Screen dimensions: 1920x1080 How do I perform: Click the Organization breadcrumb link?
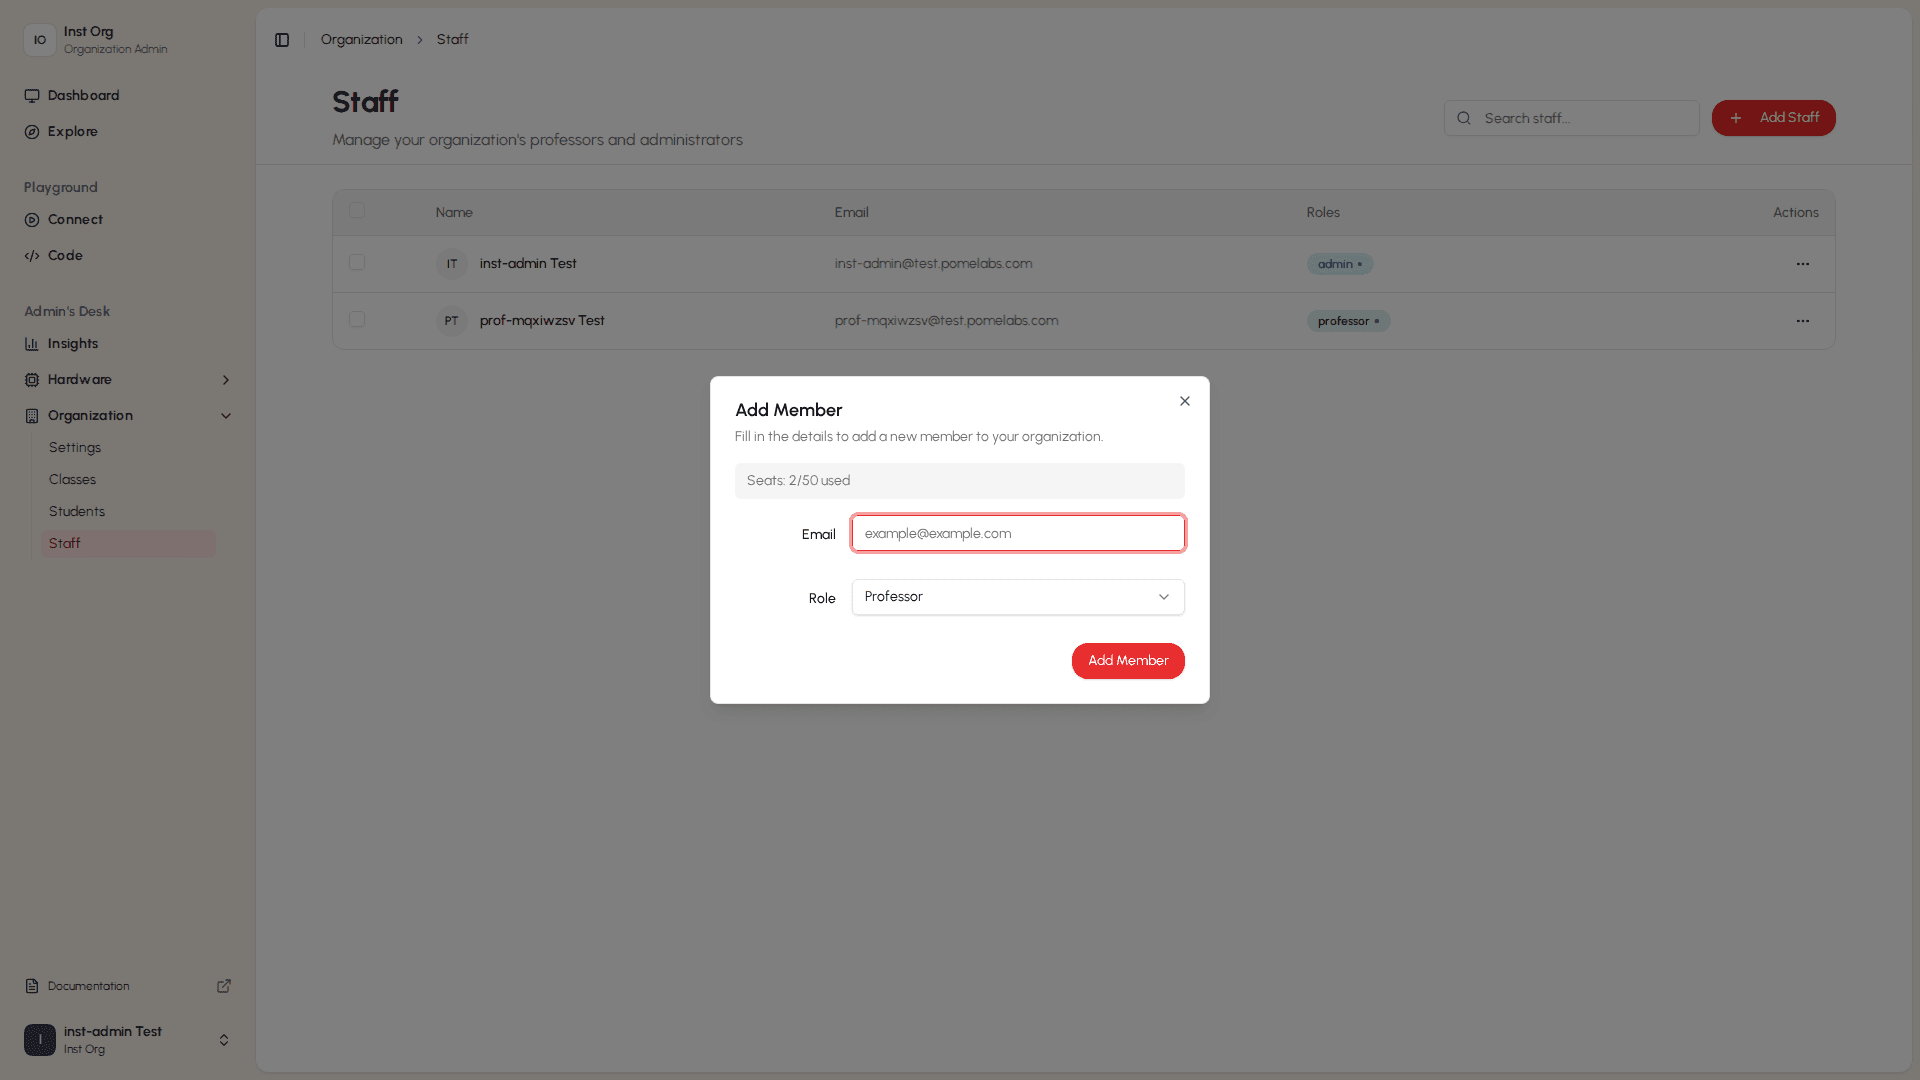[362, 40]
